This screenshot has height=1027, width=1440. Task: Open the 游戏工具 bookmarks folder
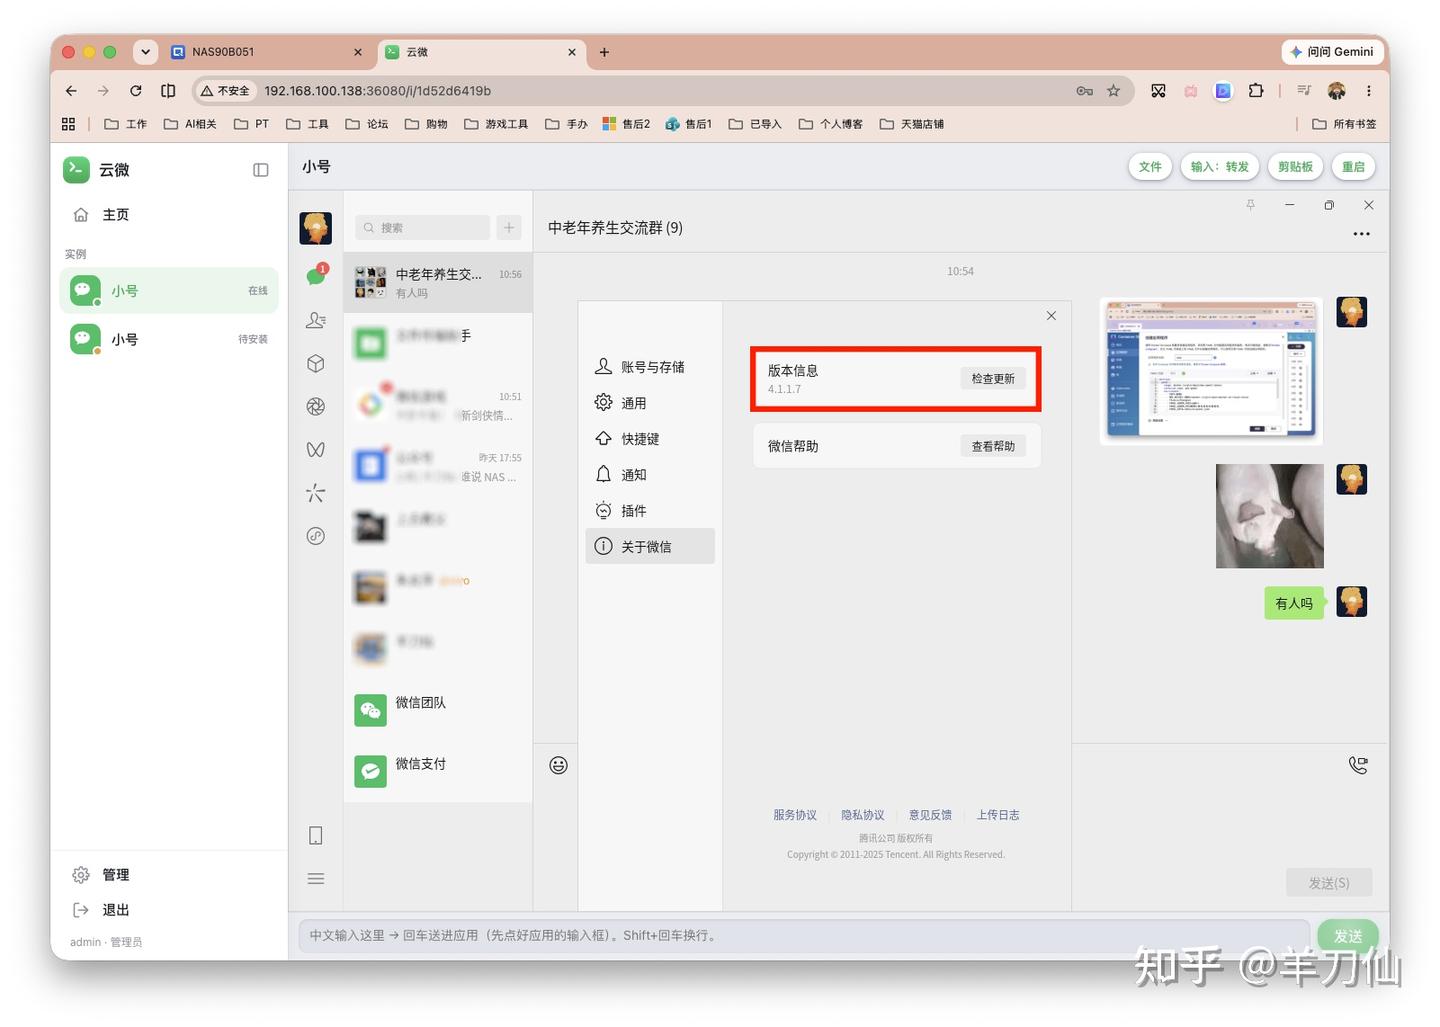[x=496, y=124]
